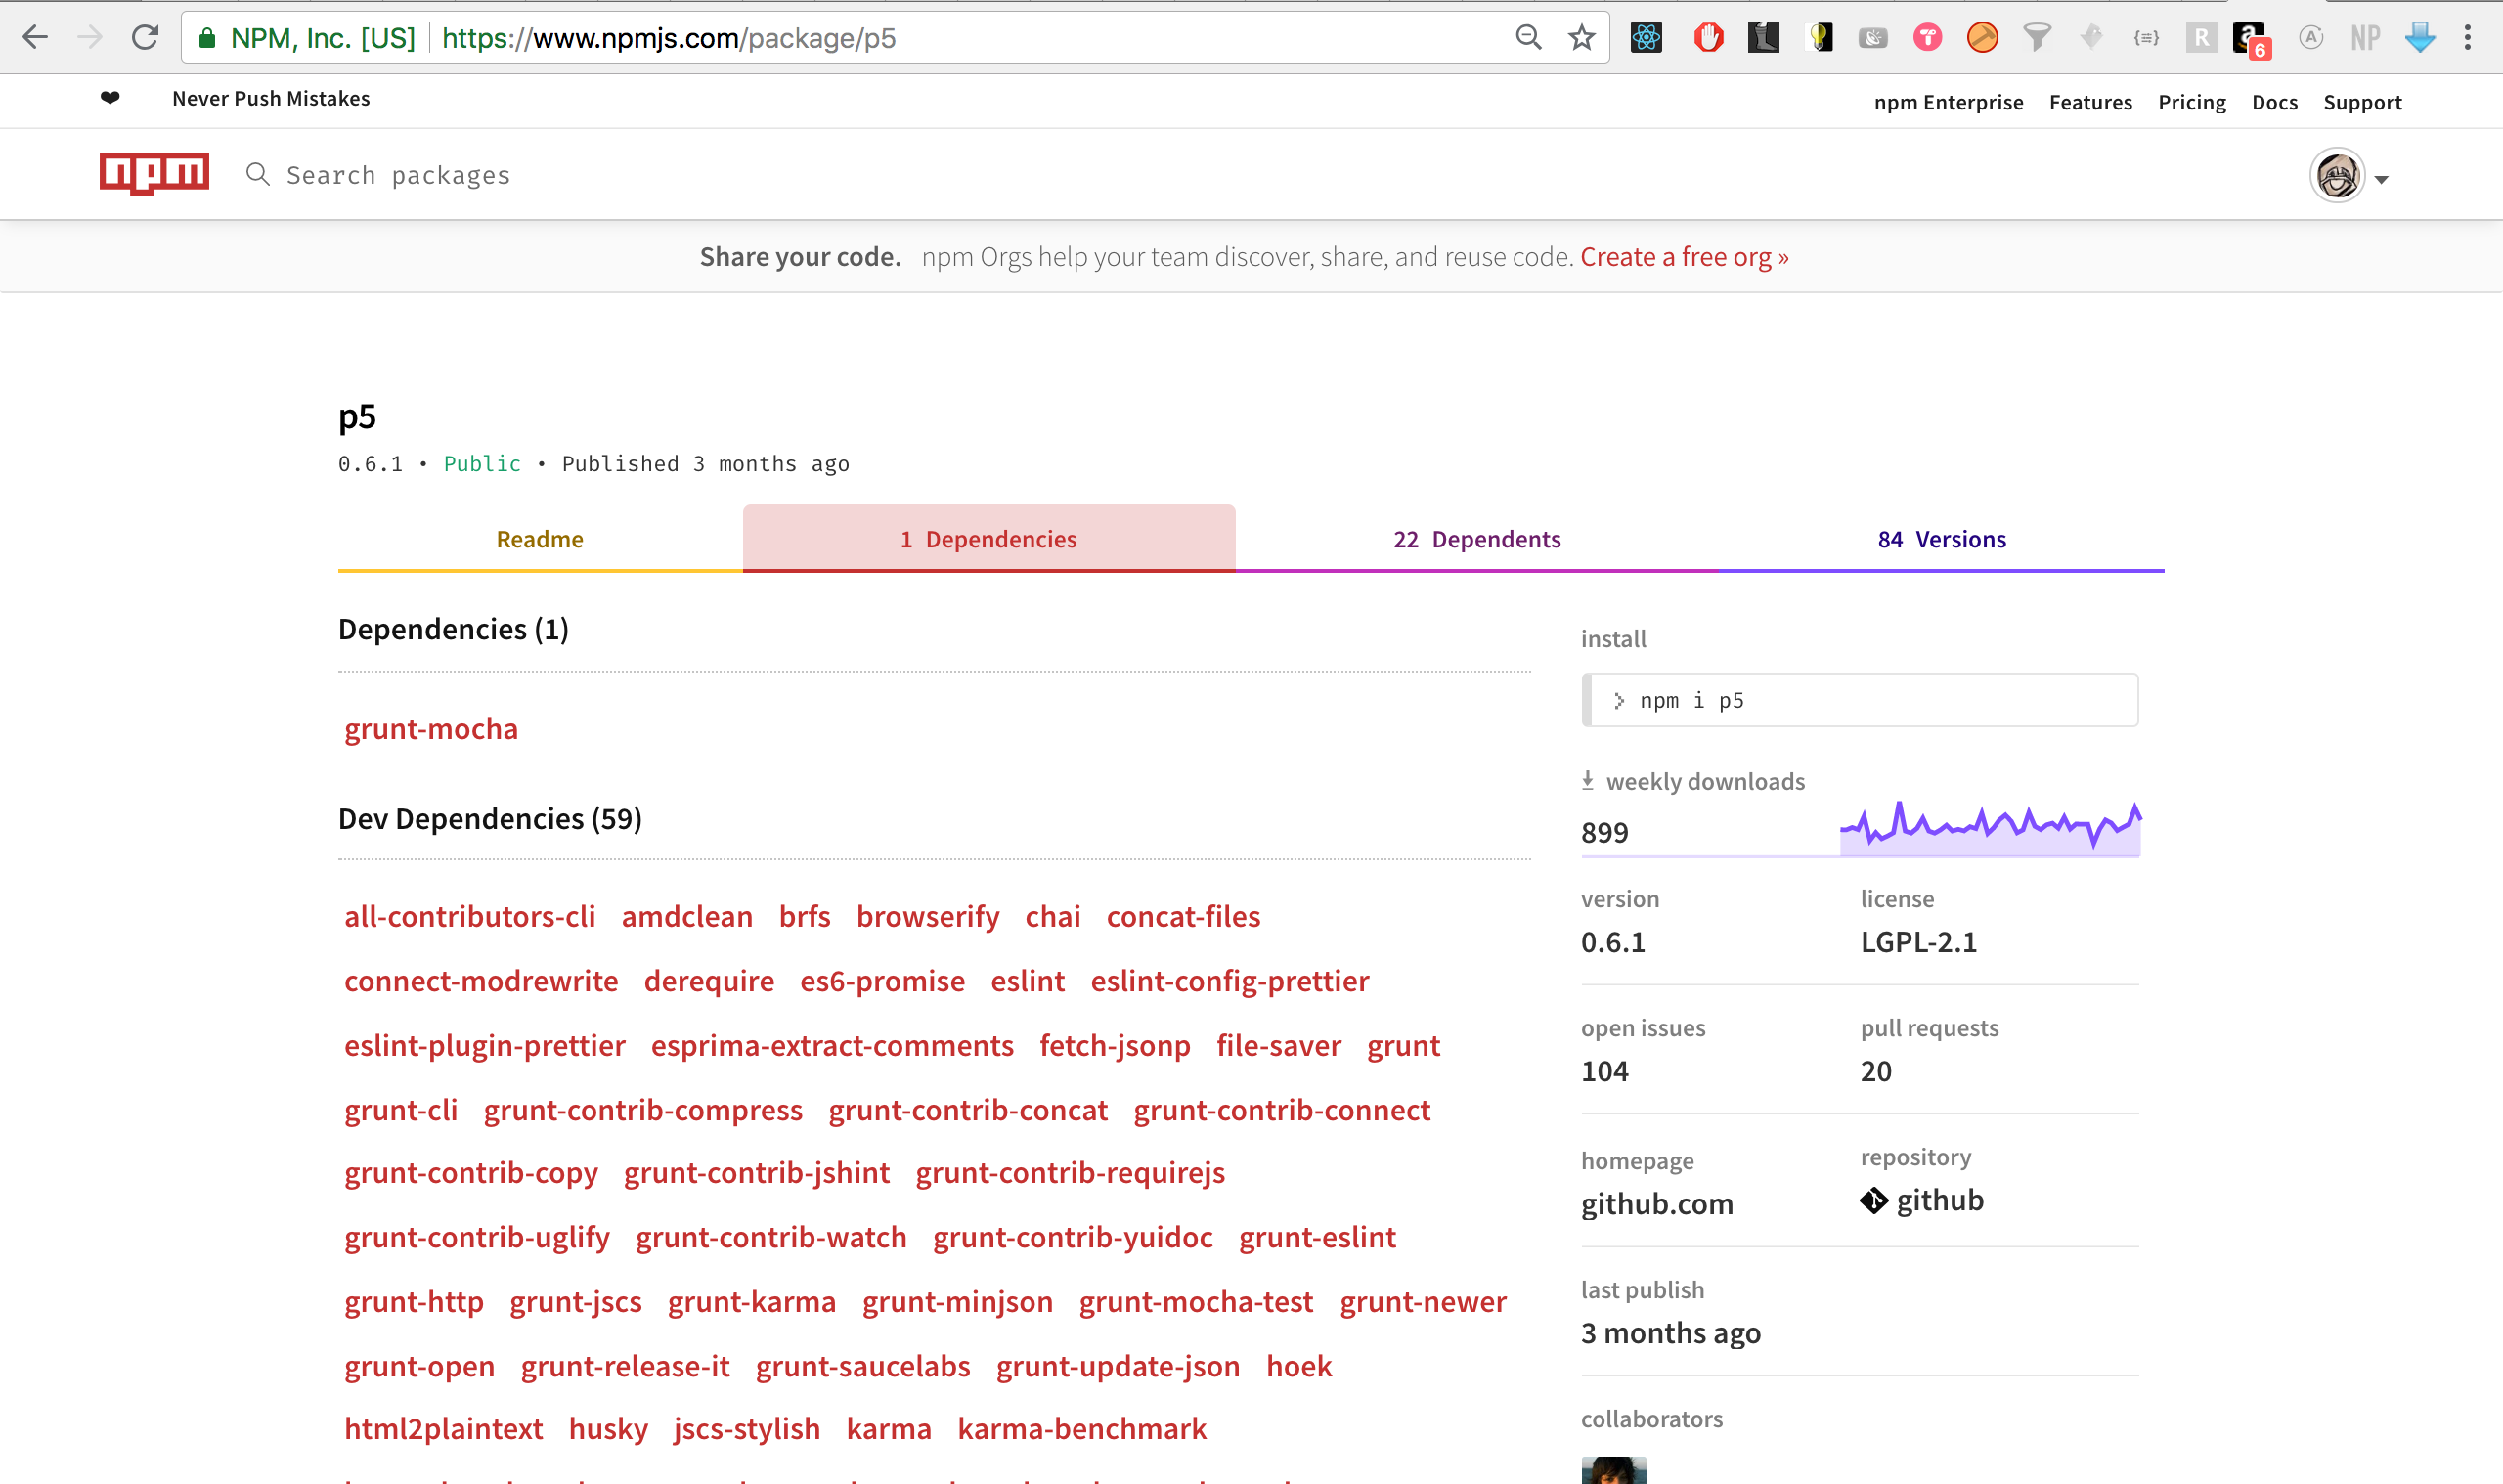2503x1484 pixels.
Task: Copy the npm i p5 install command
Action: pyautogui.click(x=1860, y=700)
